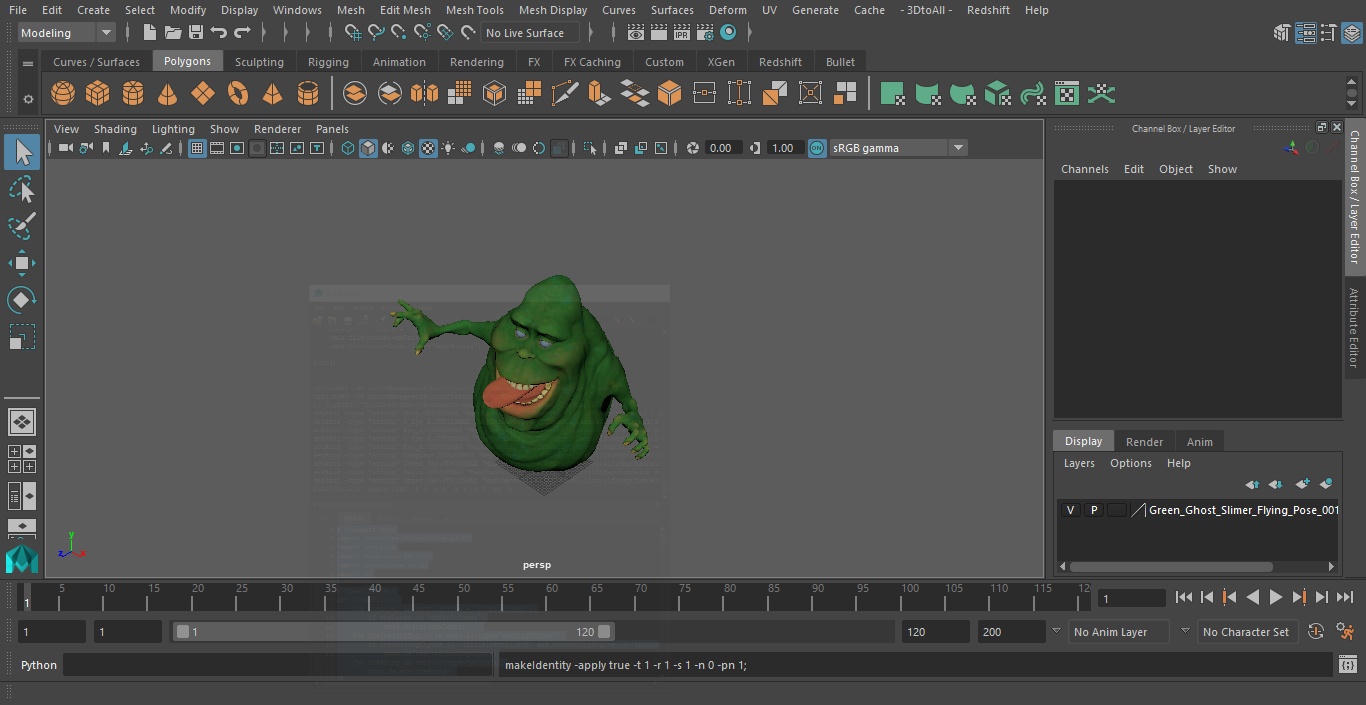
Task: Click the New Scene file icon
Action: (x=149, y=33)
